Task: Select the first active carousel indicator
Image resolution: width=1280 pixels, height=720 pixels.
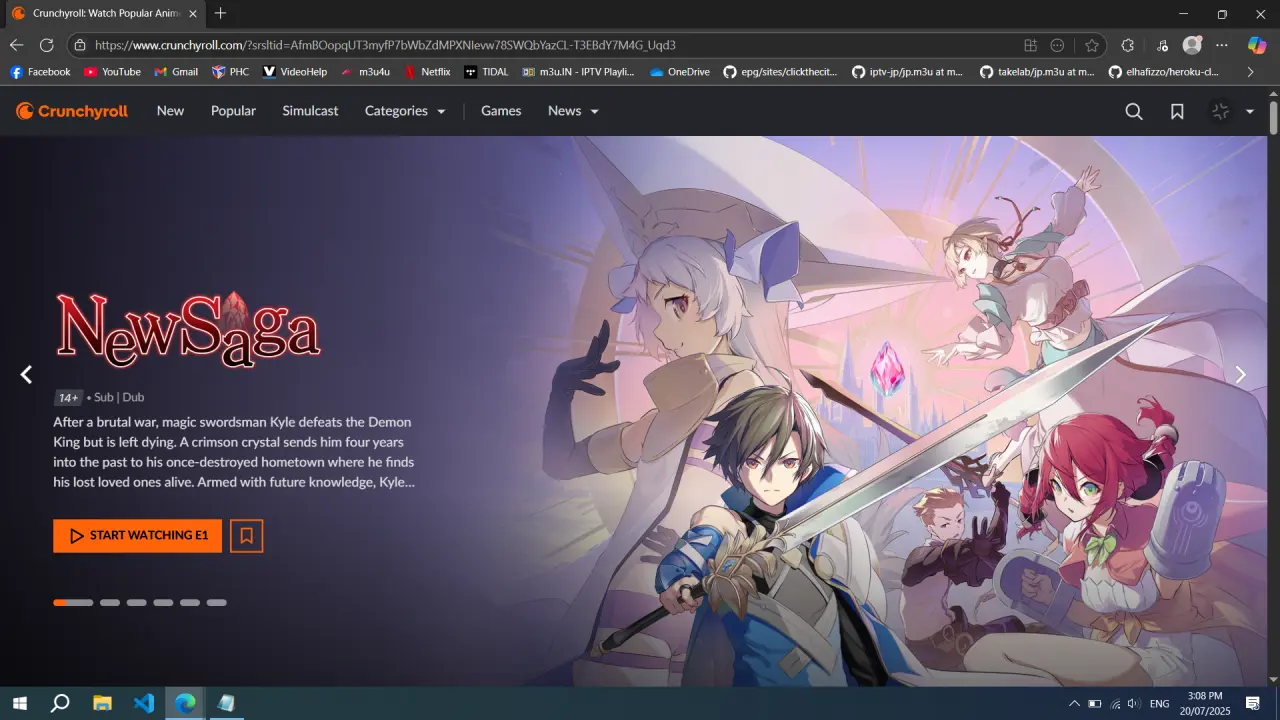Action: 73,603
